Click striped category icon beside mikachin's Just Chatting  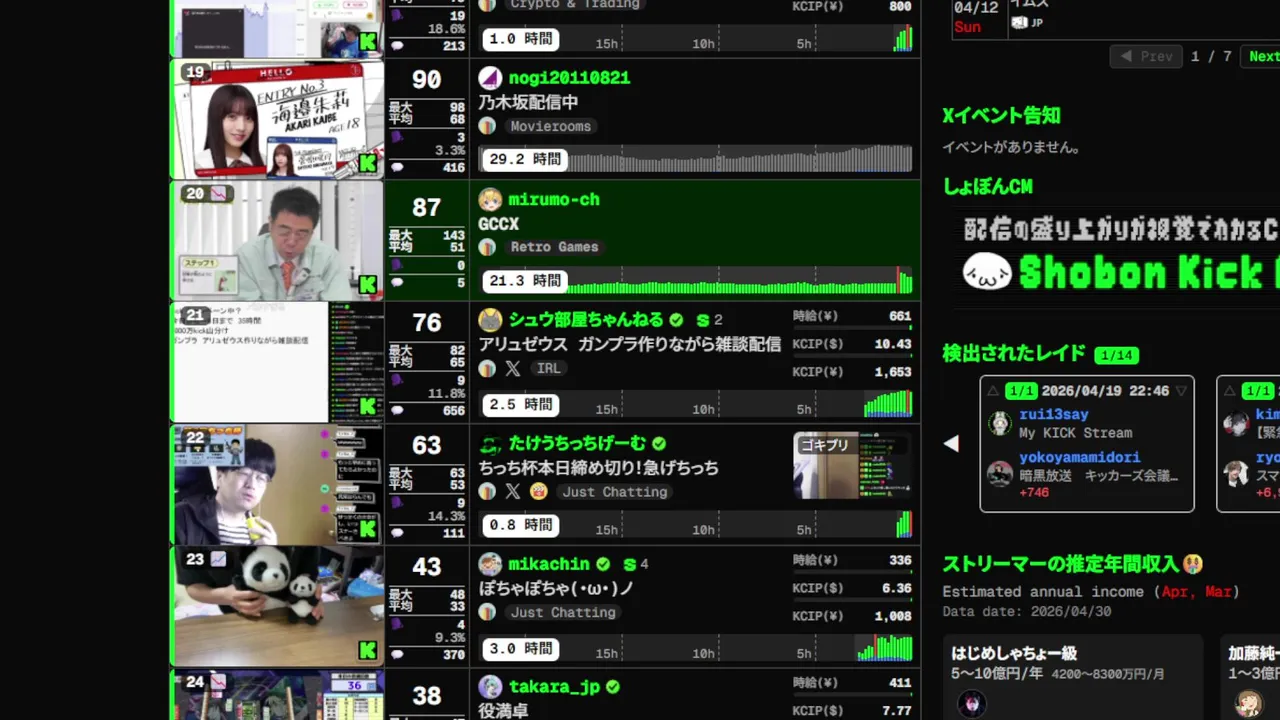pyautogui.click(x=487, y=613)
